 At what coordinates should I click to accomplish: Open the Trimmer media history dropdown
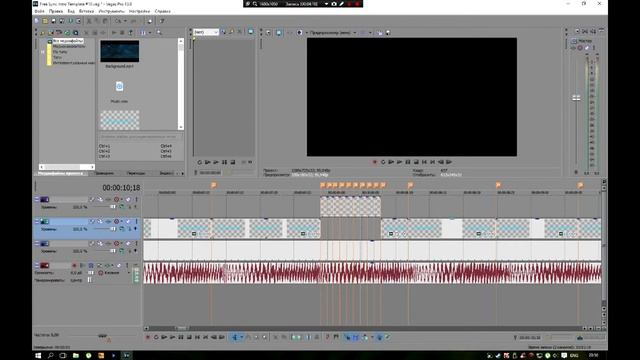217,32
